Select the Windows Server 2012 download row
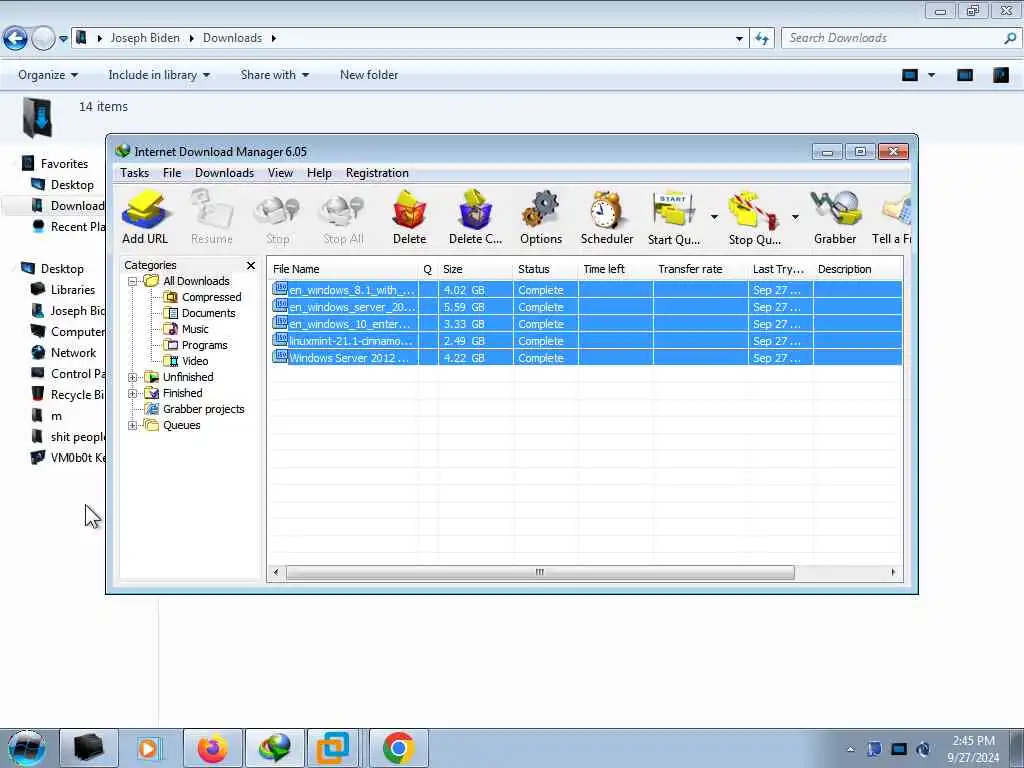 (x=585, y=358)
